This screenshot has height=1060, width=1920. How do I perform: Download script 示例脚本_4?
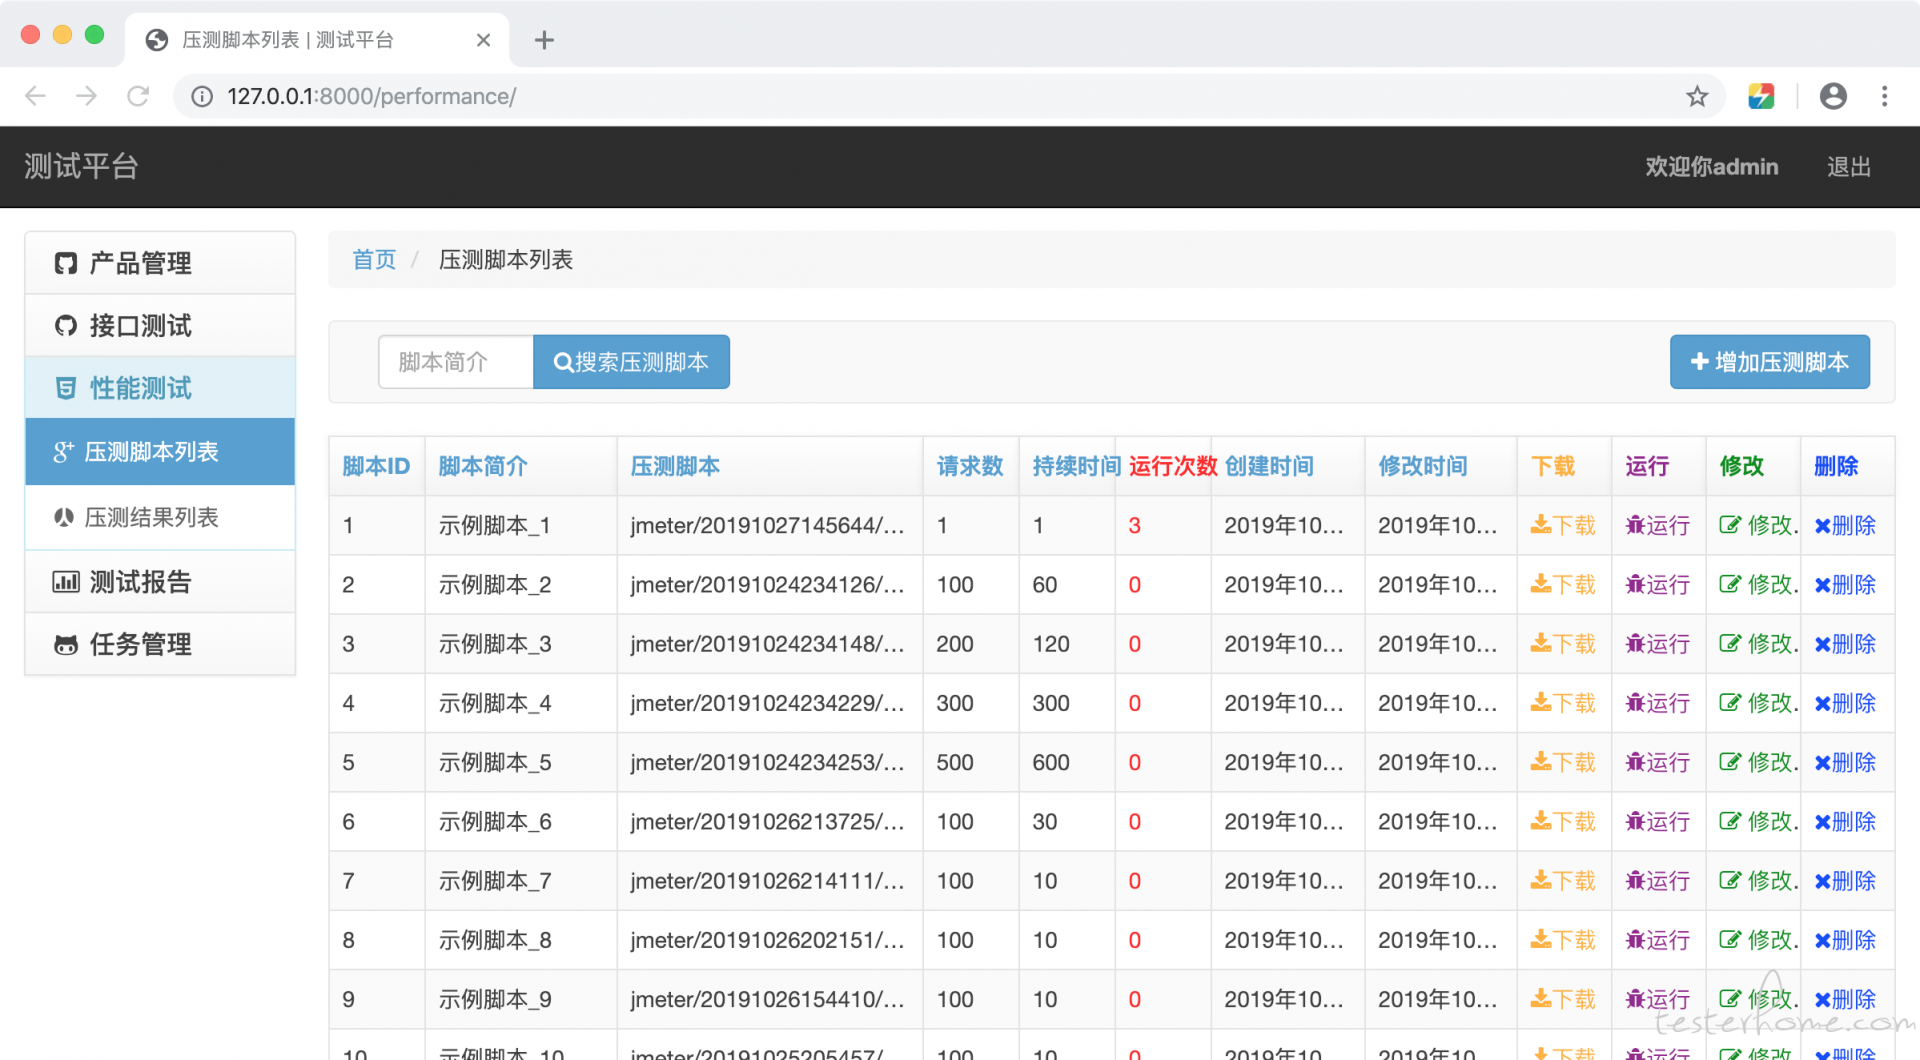click(1563, 703)
